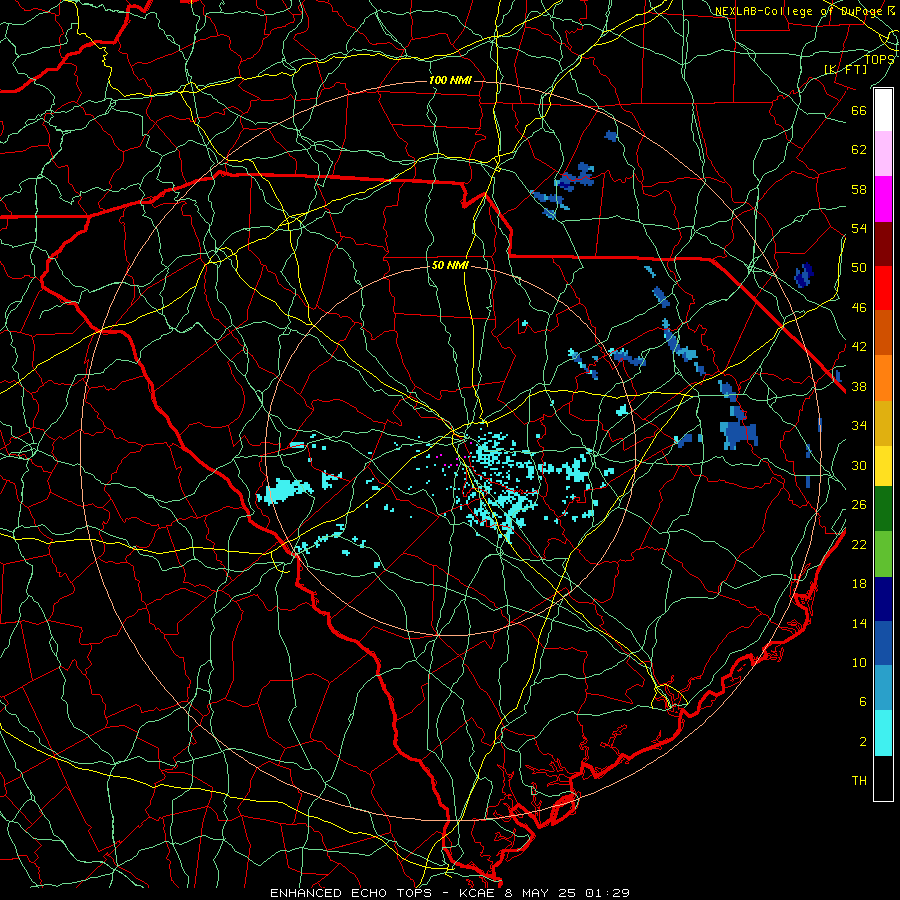The height and width of the screenshot is (900, 900).
Task: Select the 22 legend value
Action: tap(859, 544)
